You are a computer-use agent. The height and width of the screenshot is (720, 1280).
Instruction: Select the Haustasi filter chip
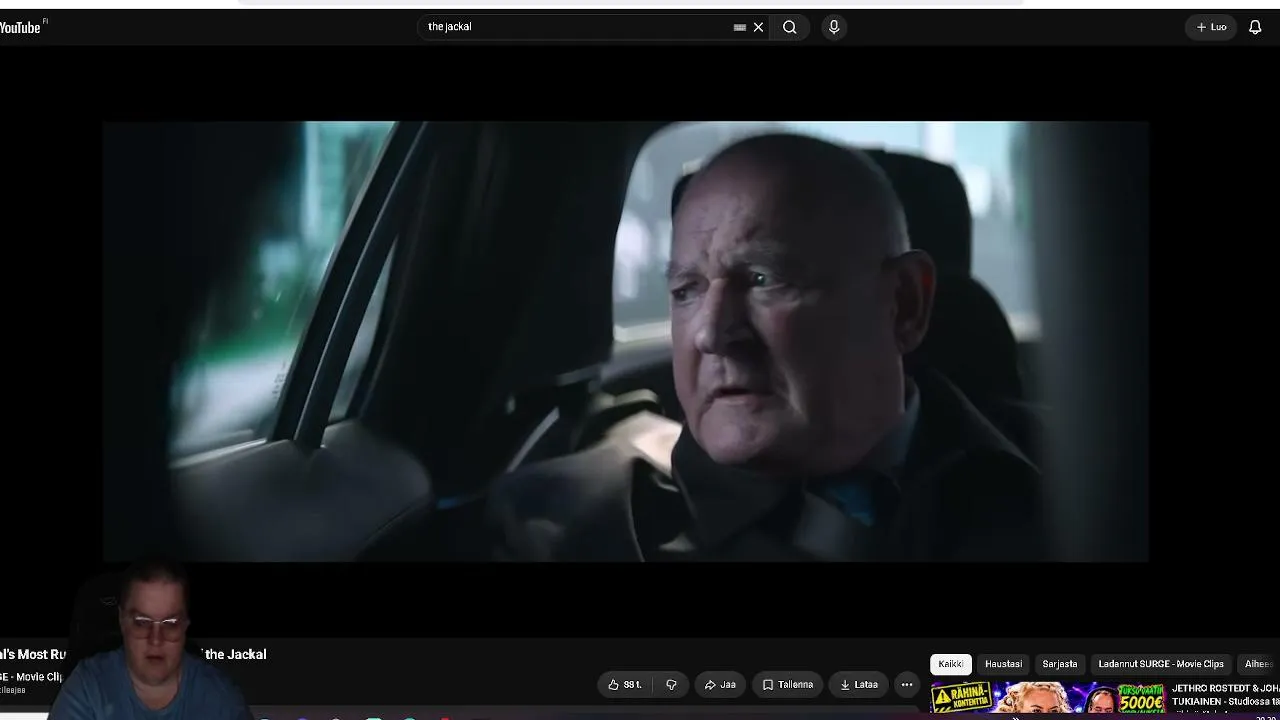tap(1003, 664)
